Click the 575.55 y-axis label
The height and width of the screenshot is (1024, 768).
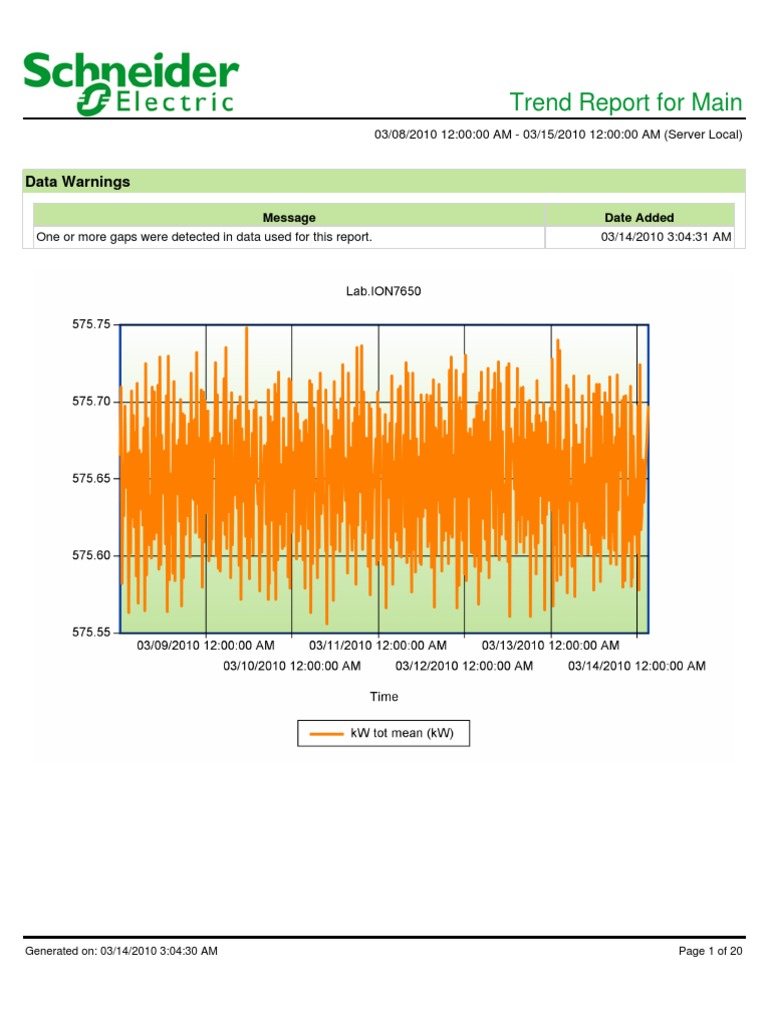[91, 632]
